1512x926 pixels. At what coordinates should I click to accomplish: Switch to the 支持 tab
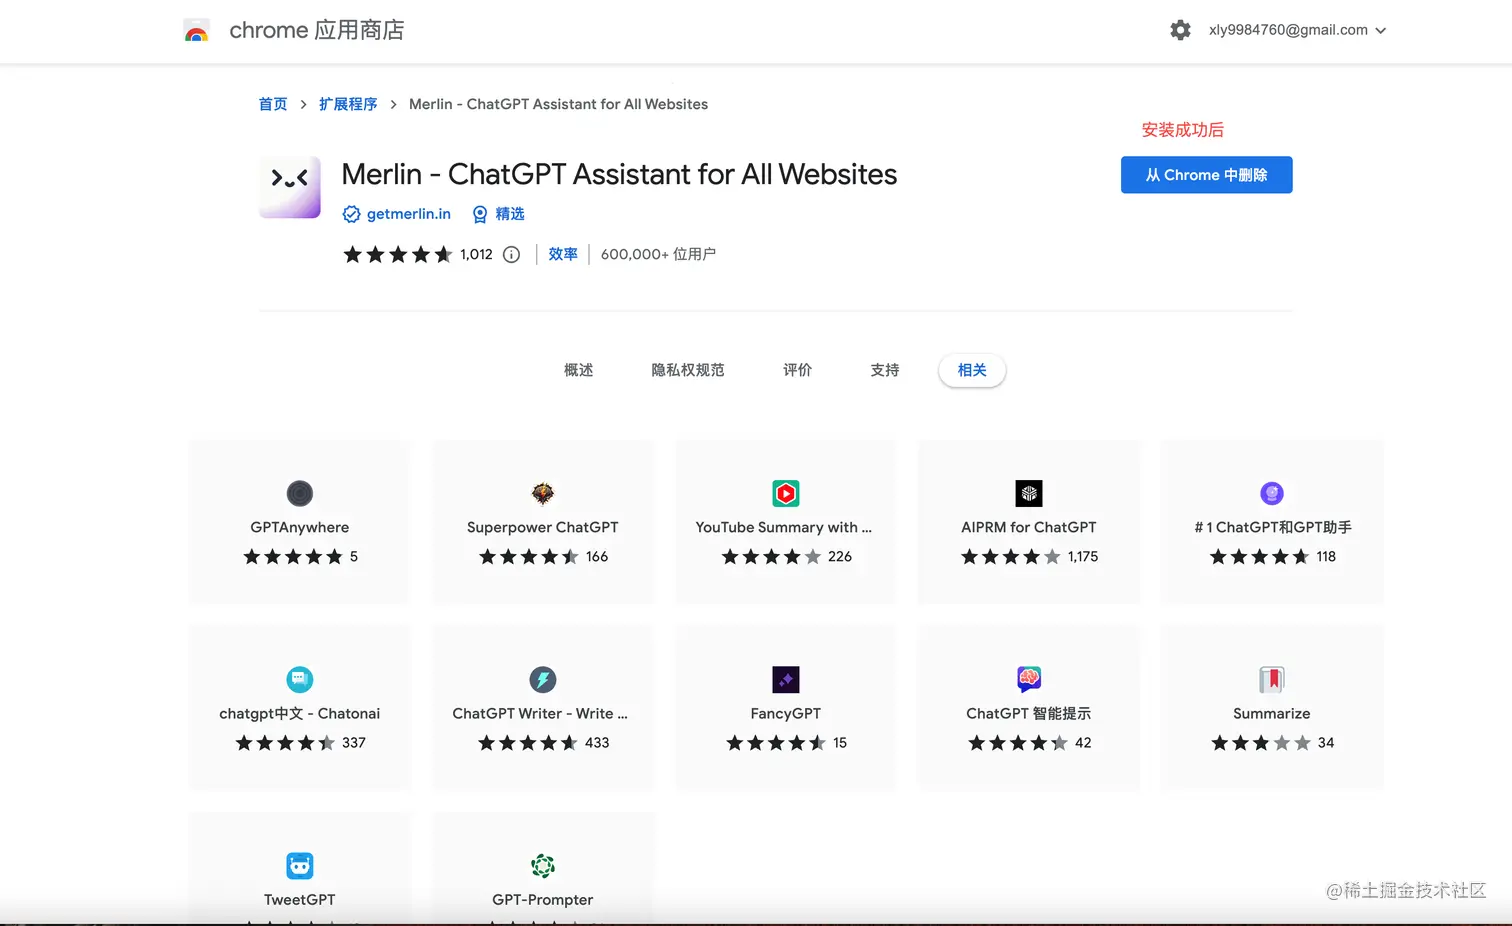pyautogui.click(x=885, y=370)
